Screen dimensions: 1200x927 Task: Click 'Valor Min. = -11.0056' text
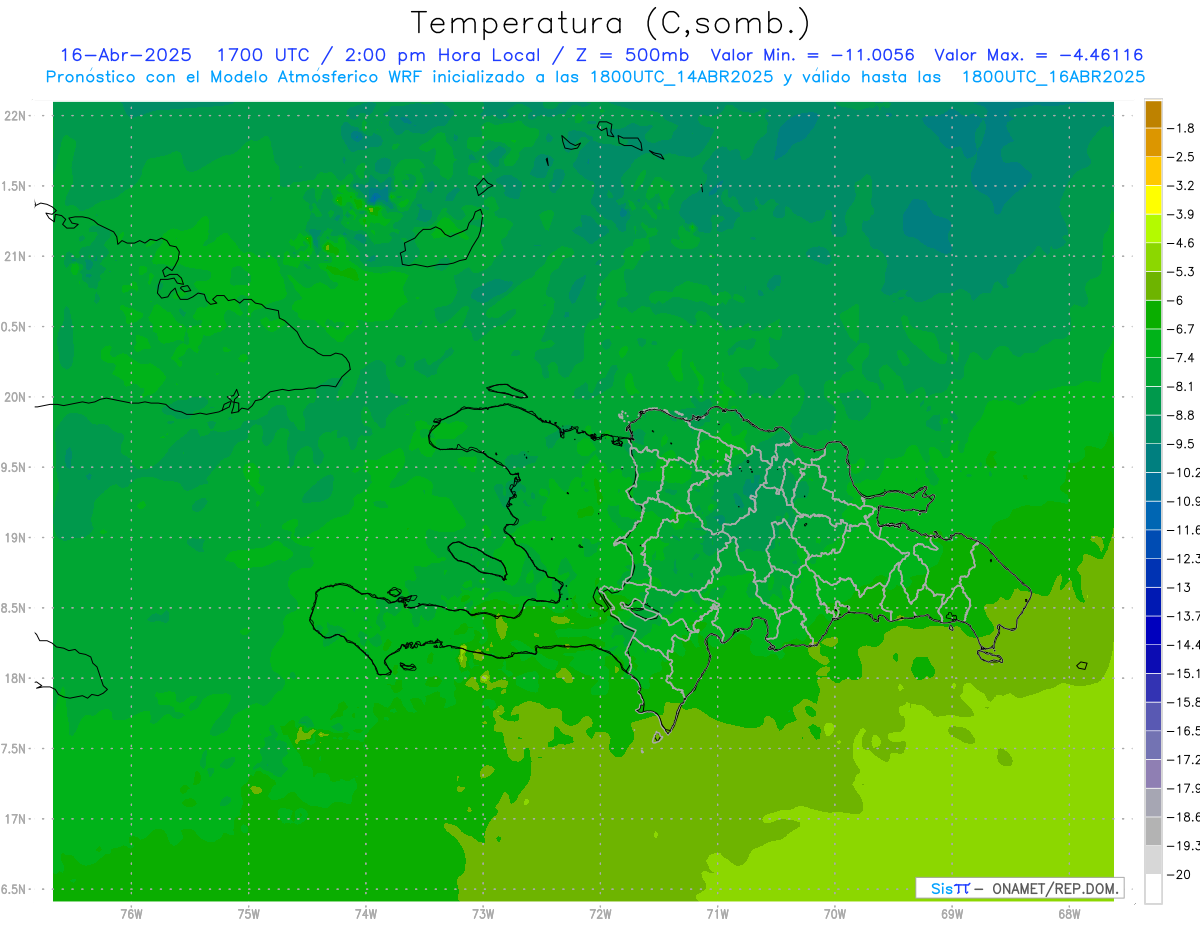coord(812,55)
